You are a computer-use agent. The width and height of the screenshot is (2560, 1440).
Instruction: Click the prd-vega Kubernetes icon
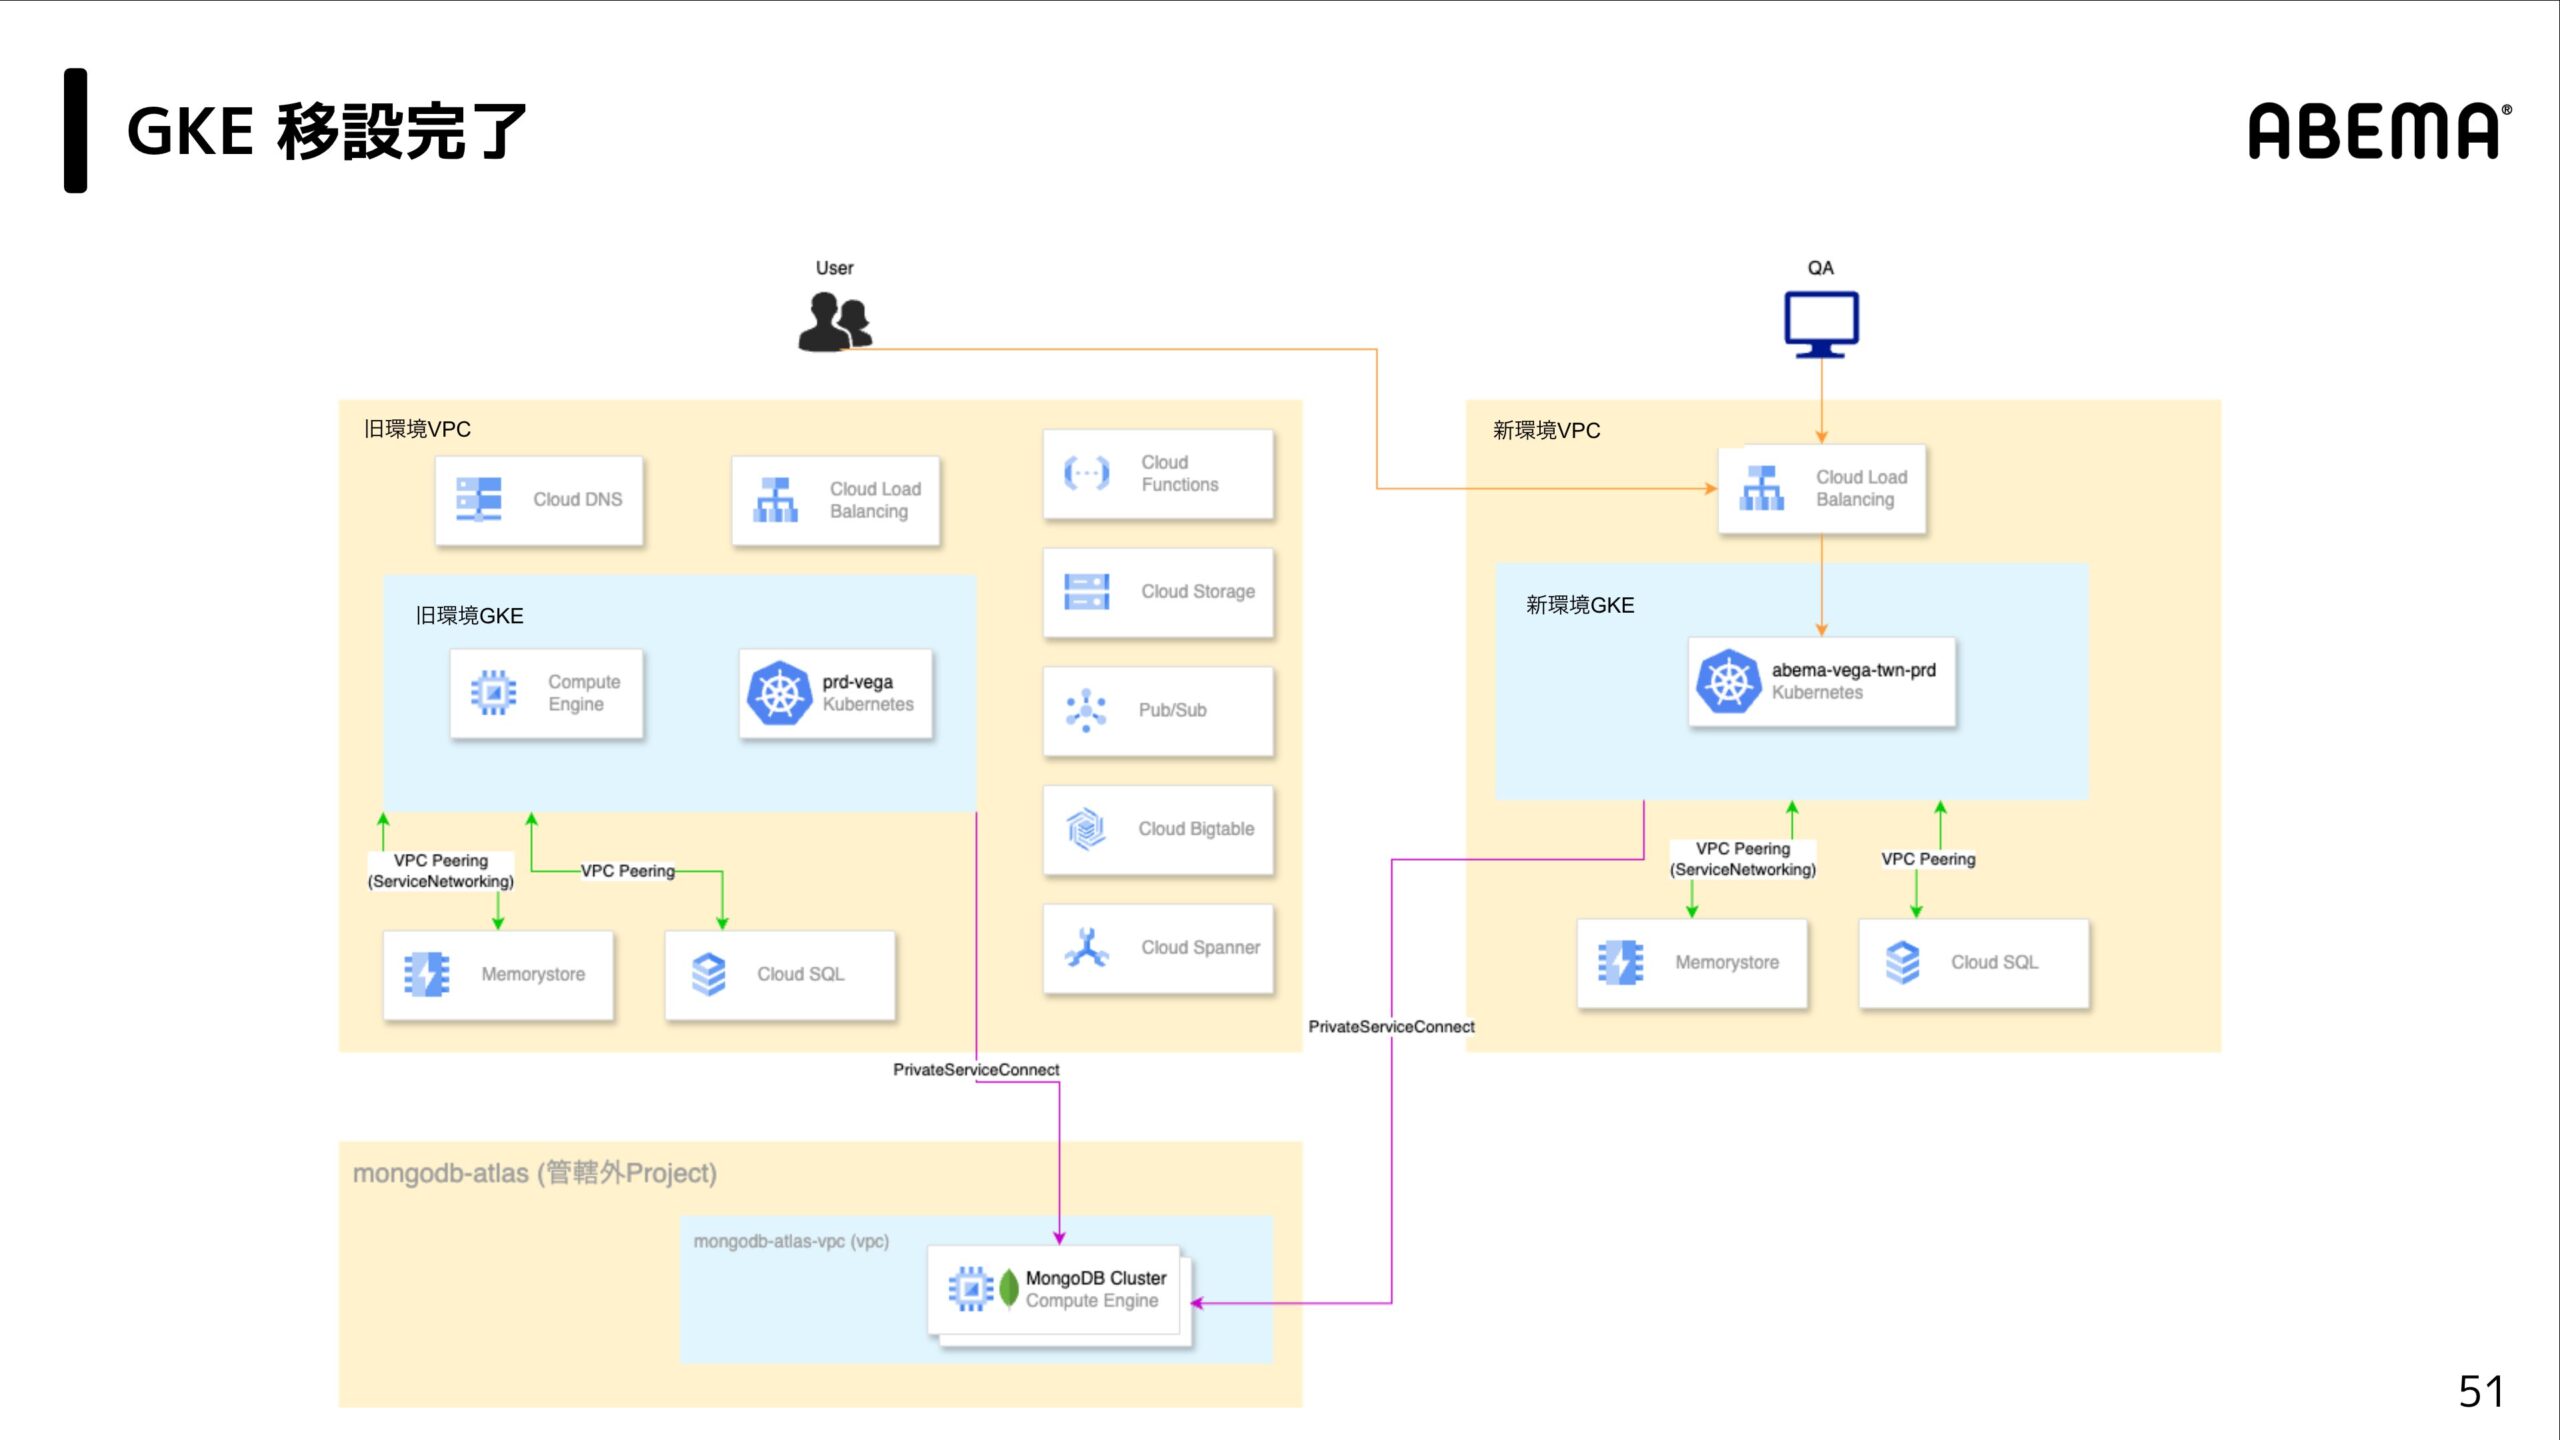[x=779, y=693]
